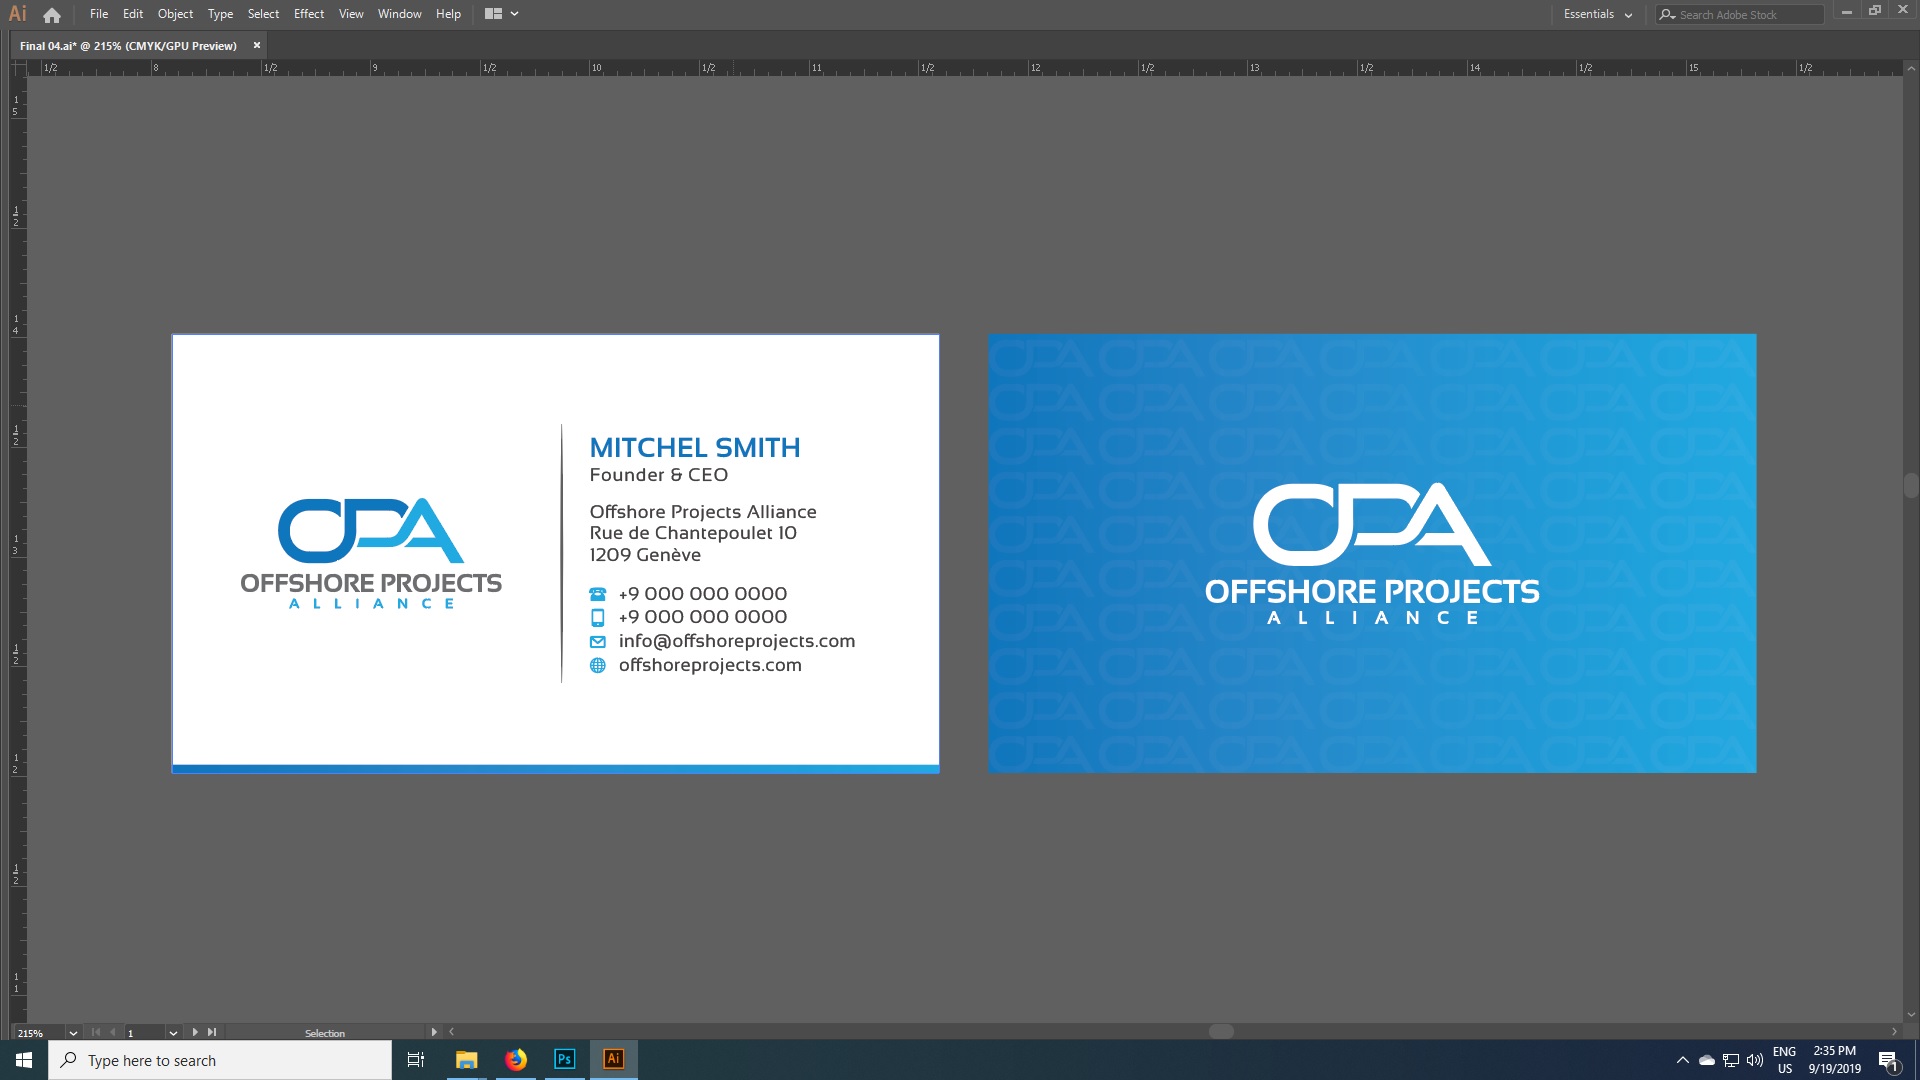Viewport: 1920px width, 1080px height.
Task: Open the artboard navigation dropdown
Action: tap(172, 1032)
